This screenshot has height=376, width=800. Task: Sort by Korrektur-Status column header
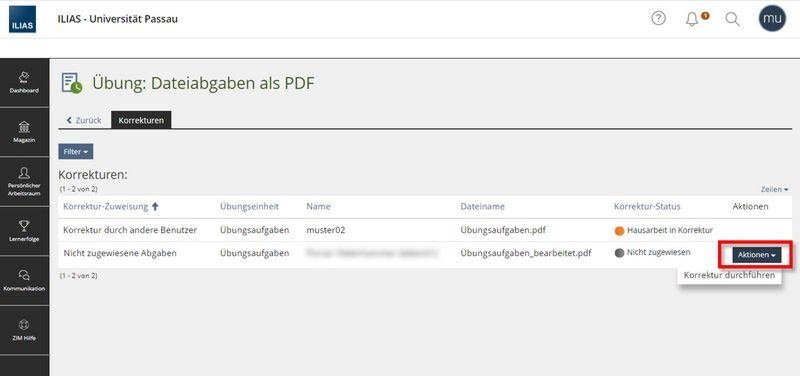(x=647, y=207)
